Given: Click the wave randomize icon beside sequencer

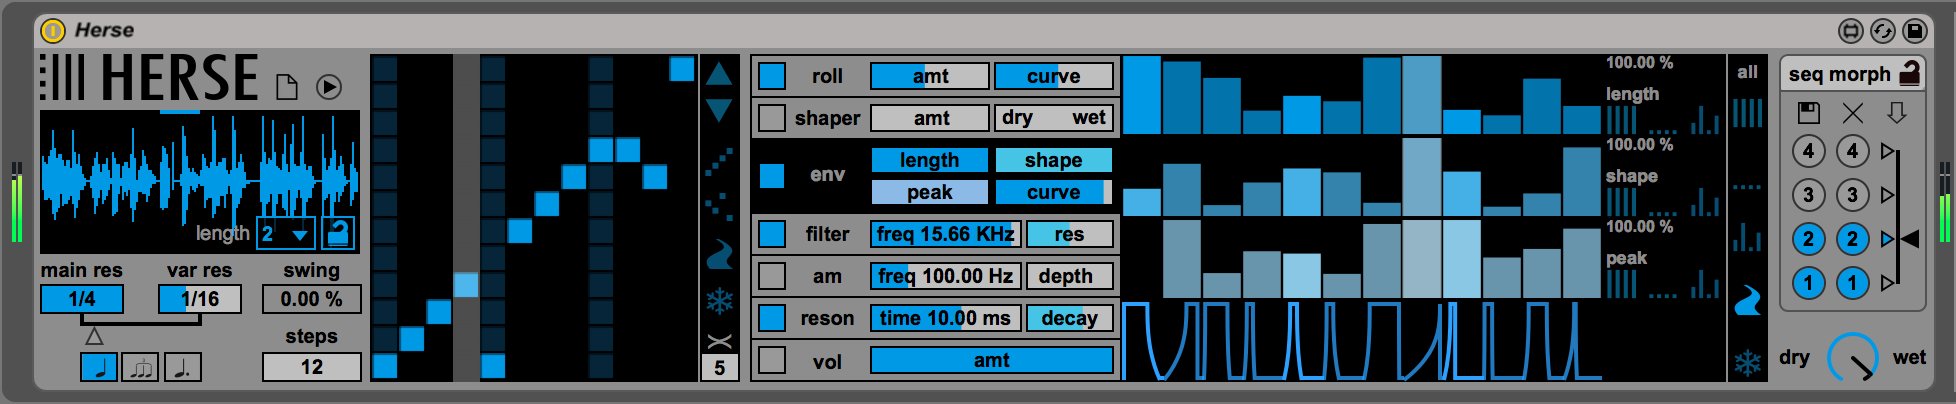Looking at the screenshot, I should [719, 255].
